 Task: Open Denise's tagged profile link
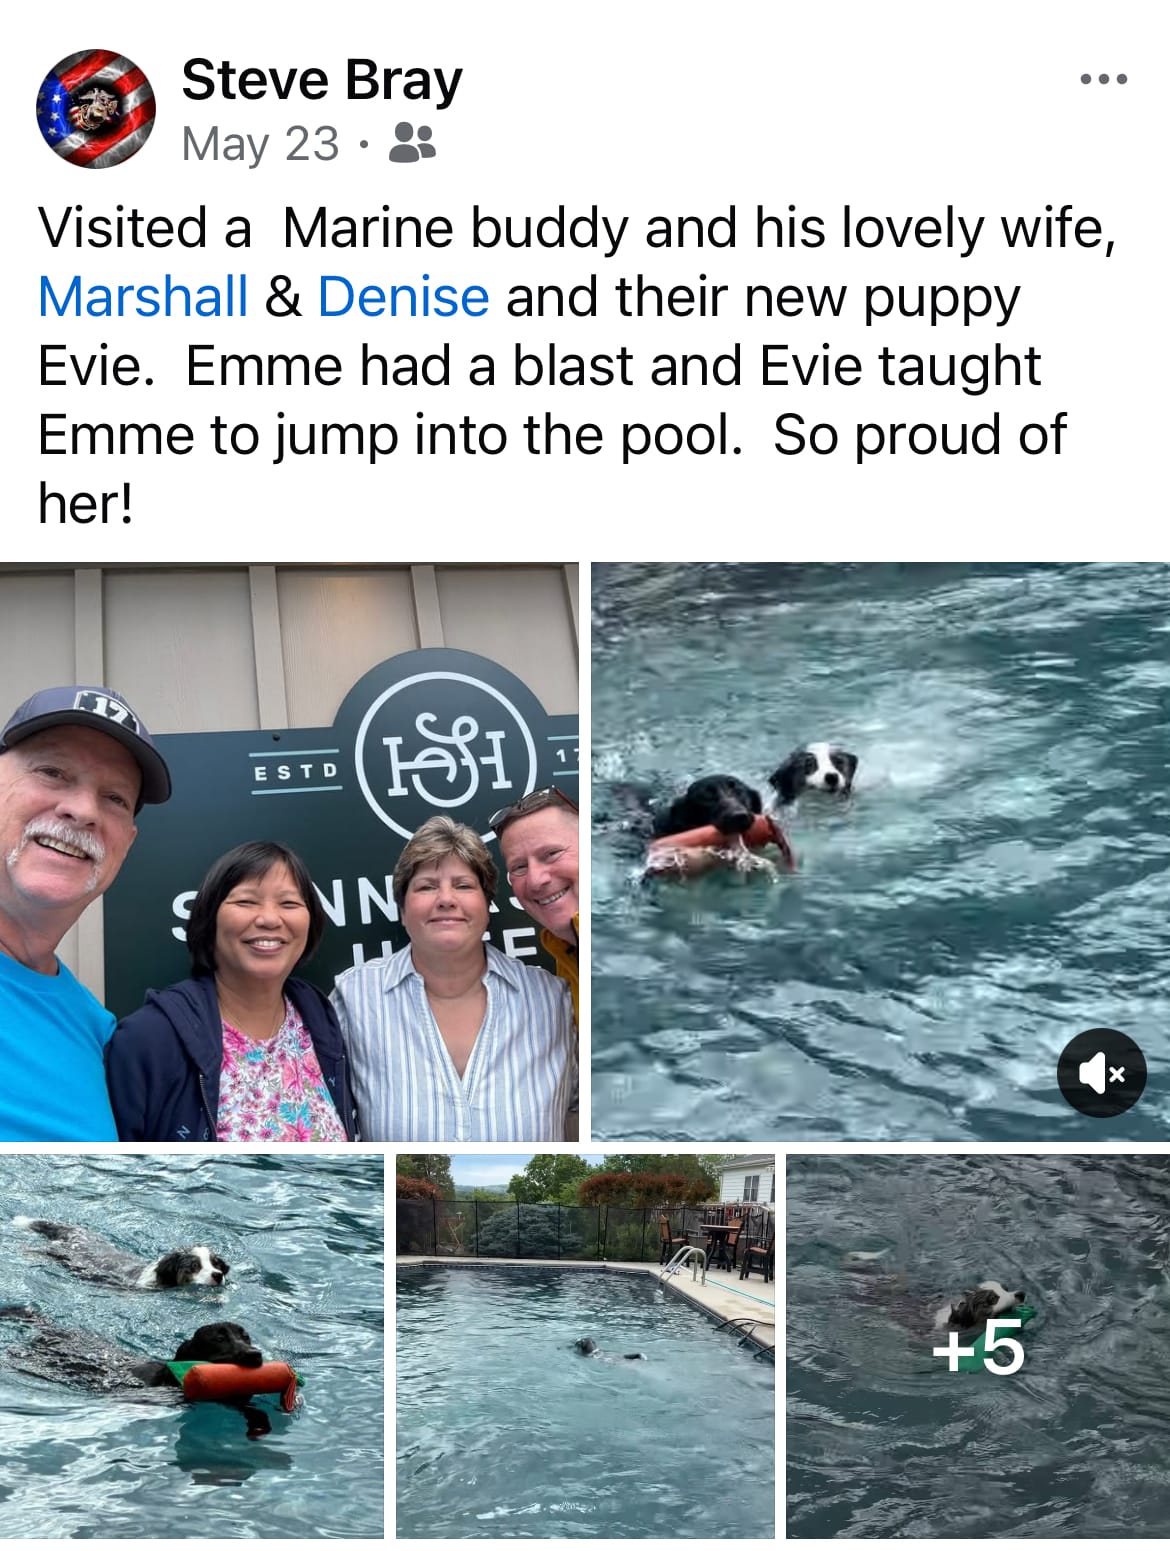coord(403,297)
